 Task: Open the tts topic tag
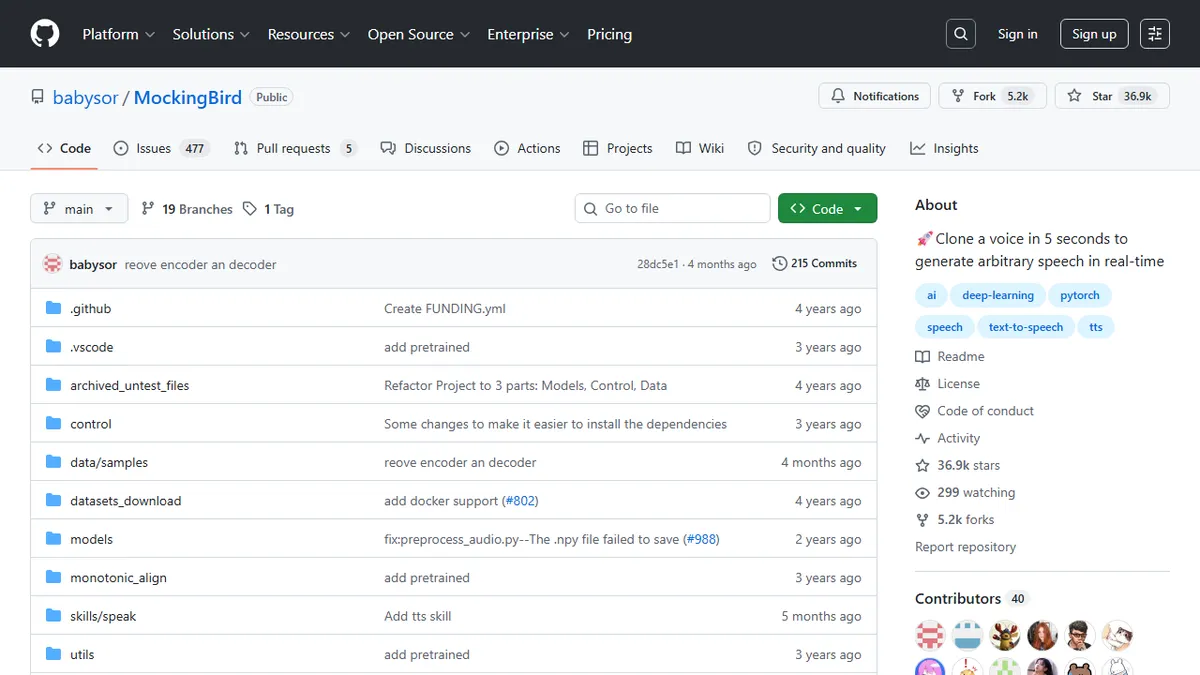click(1096, 327)
